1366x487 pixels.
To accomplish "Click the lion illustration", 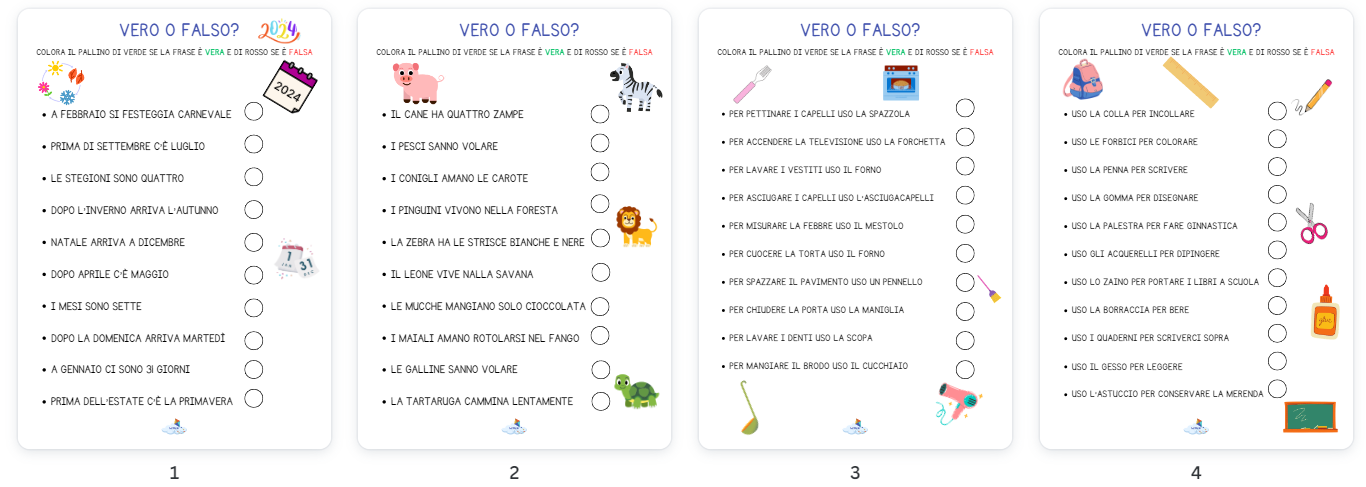I will [x=635, y=226].
